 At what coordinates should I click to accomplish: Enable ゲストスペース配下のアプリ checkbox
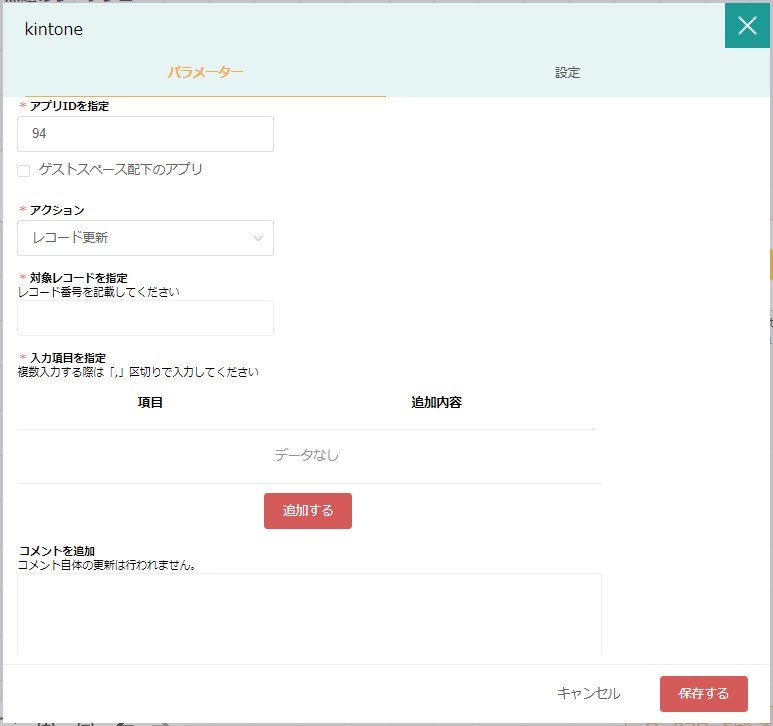click(24, 171)
